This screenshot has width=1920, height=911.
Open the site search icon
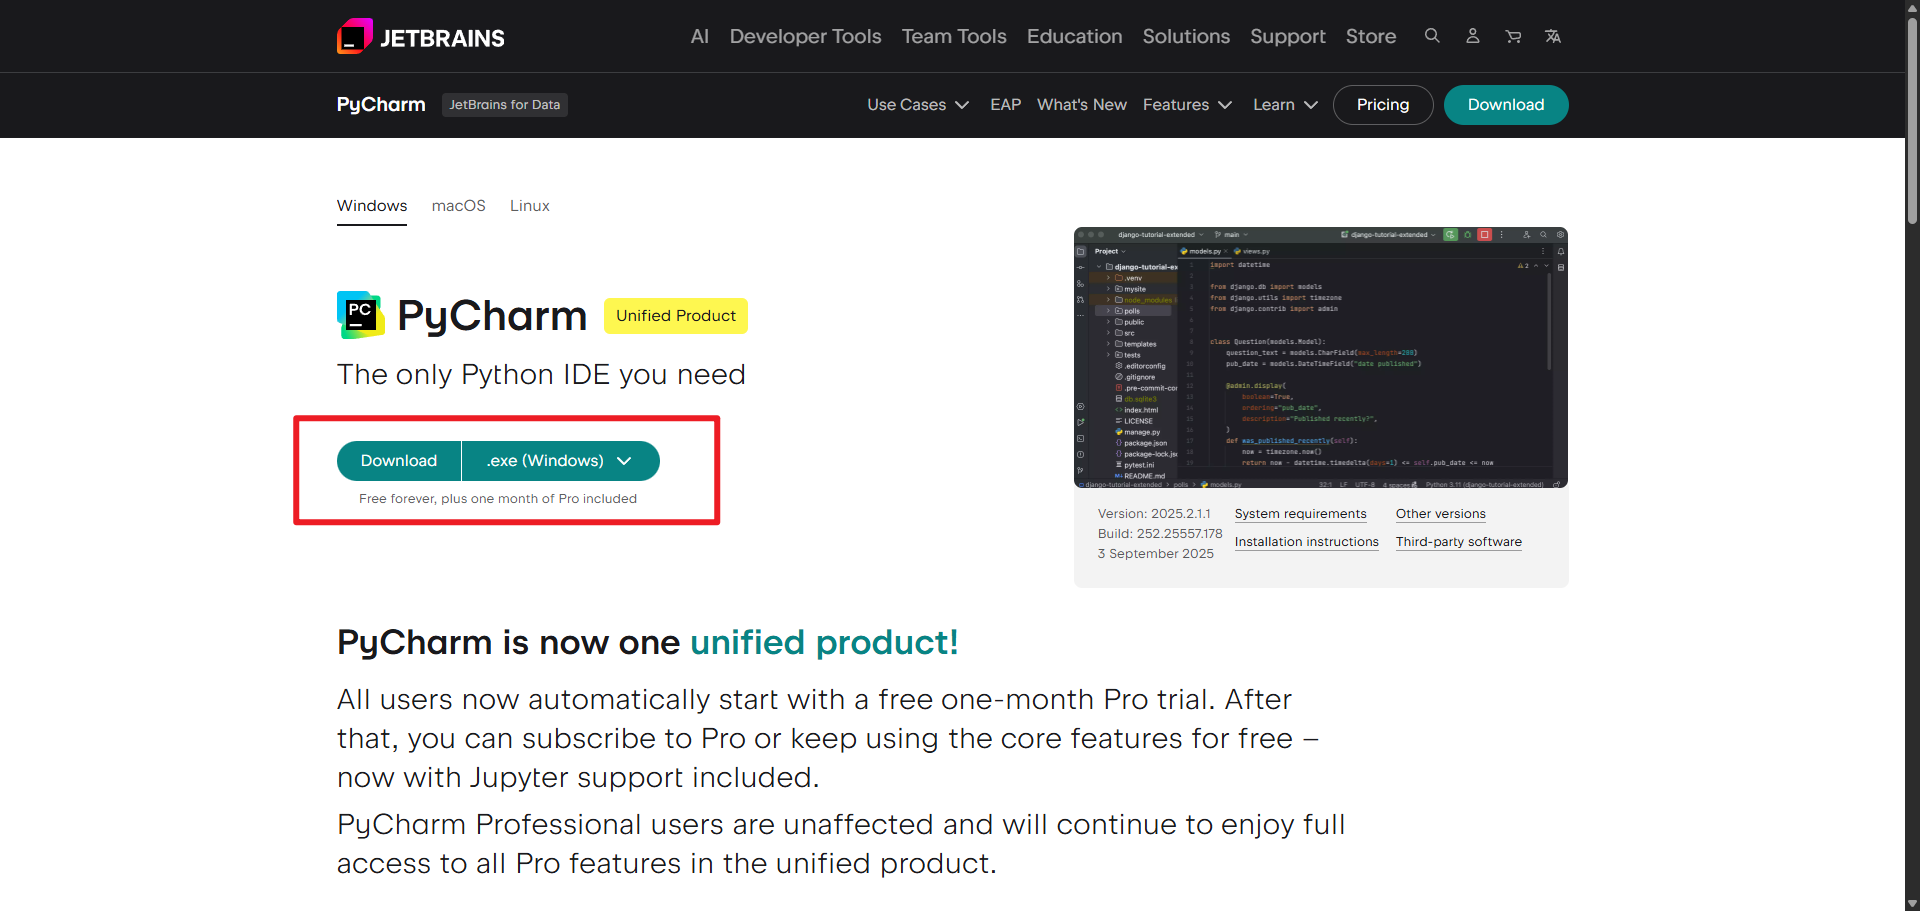(1432, 36)
